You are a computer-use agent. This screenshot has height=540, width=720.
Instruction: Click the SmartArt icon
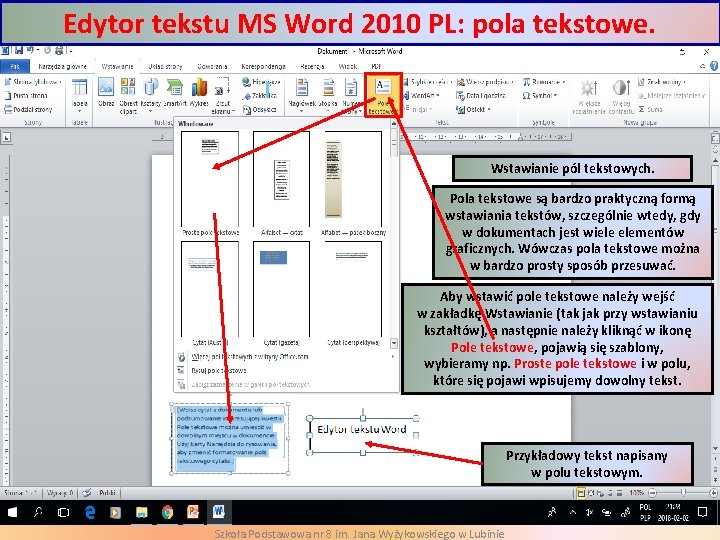coord(174,92)
